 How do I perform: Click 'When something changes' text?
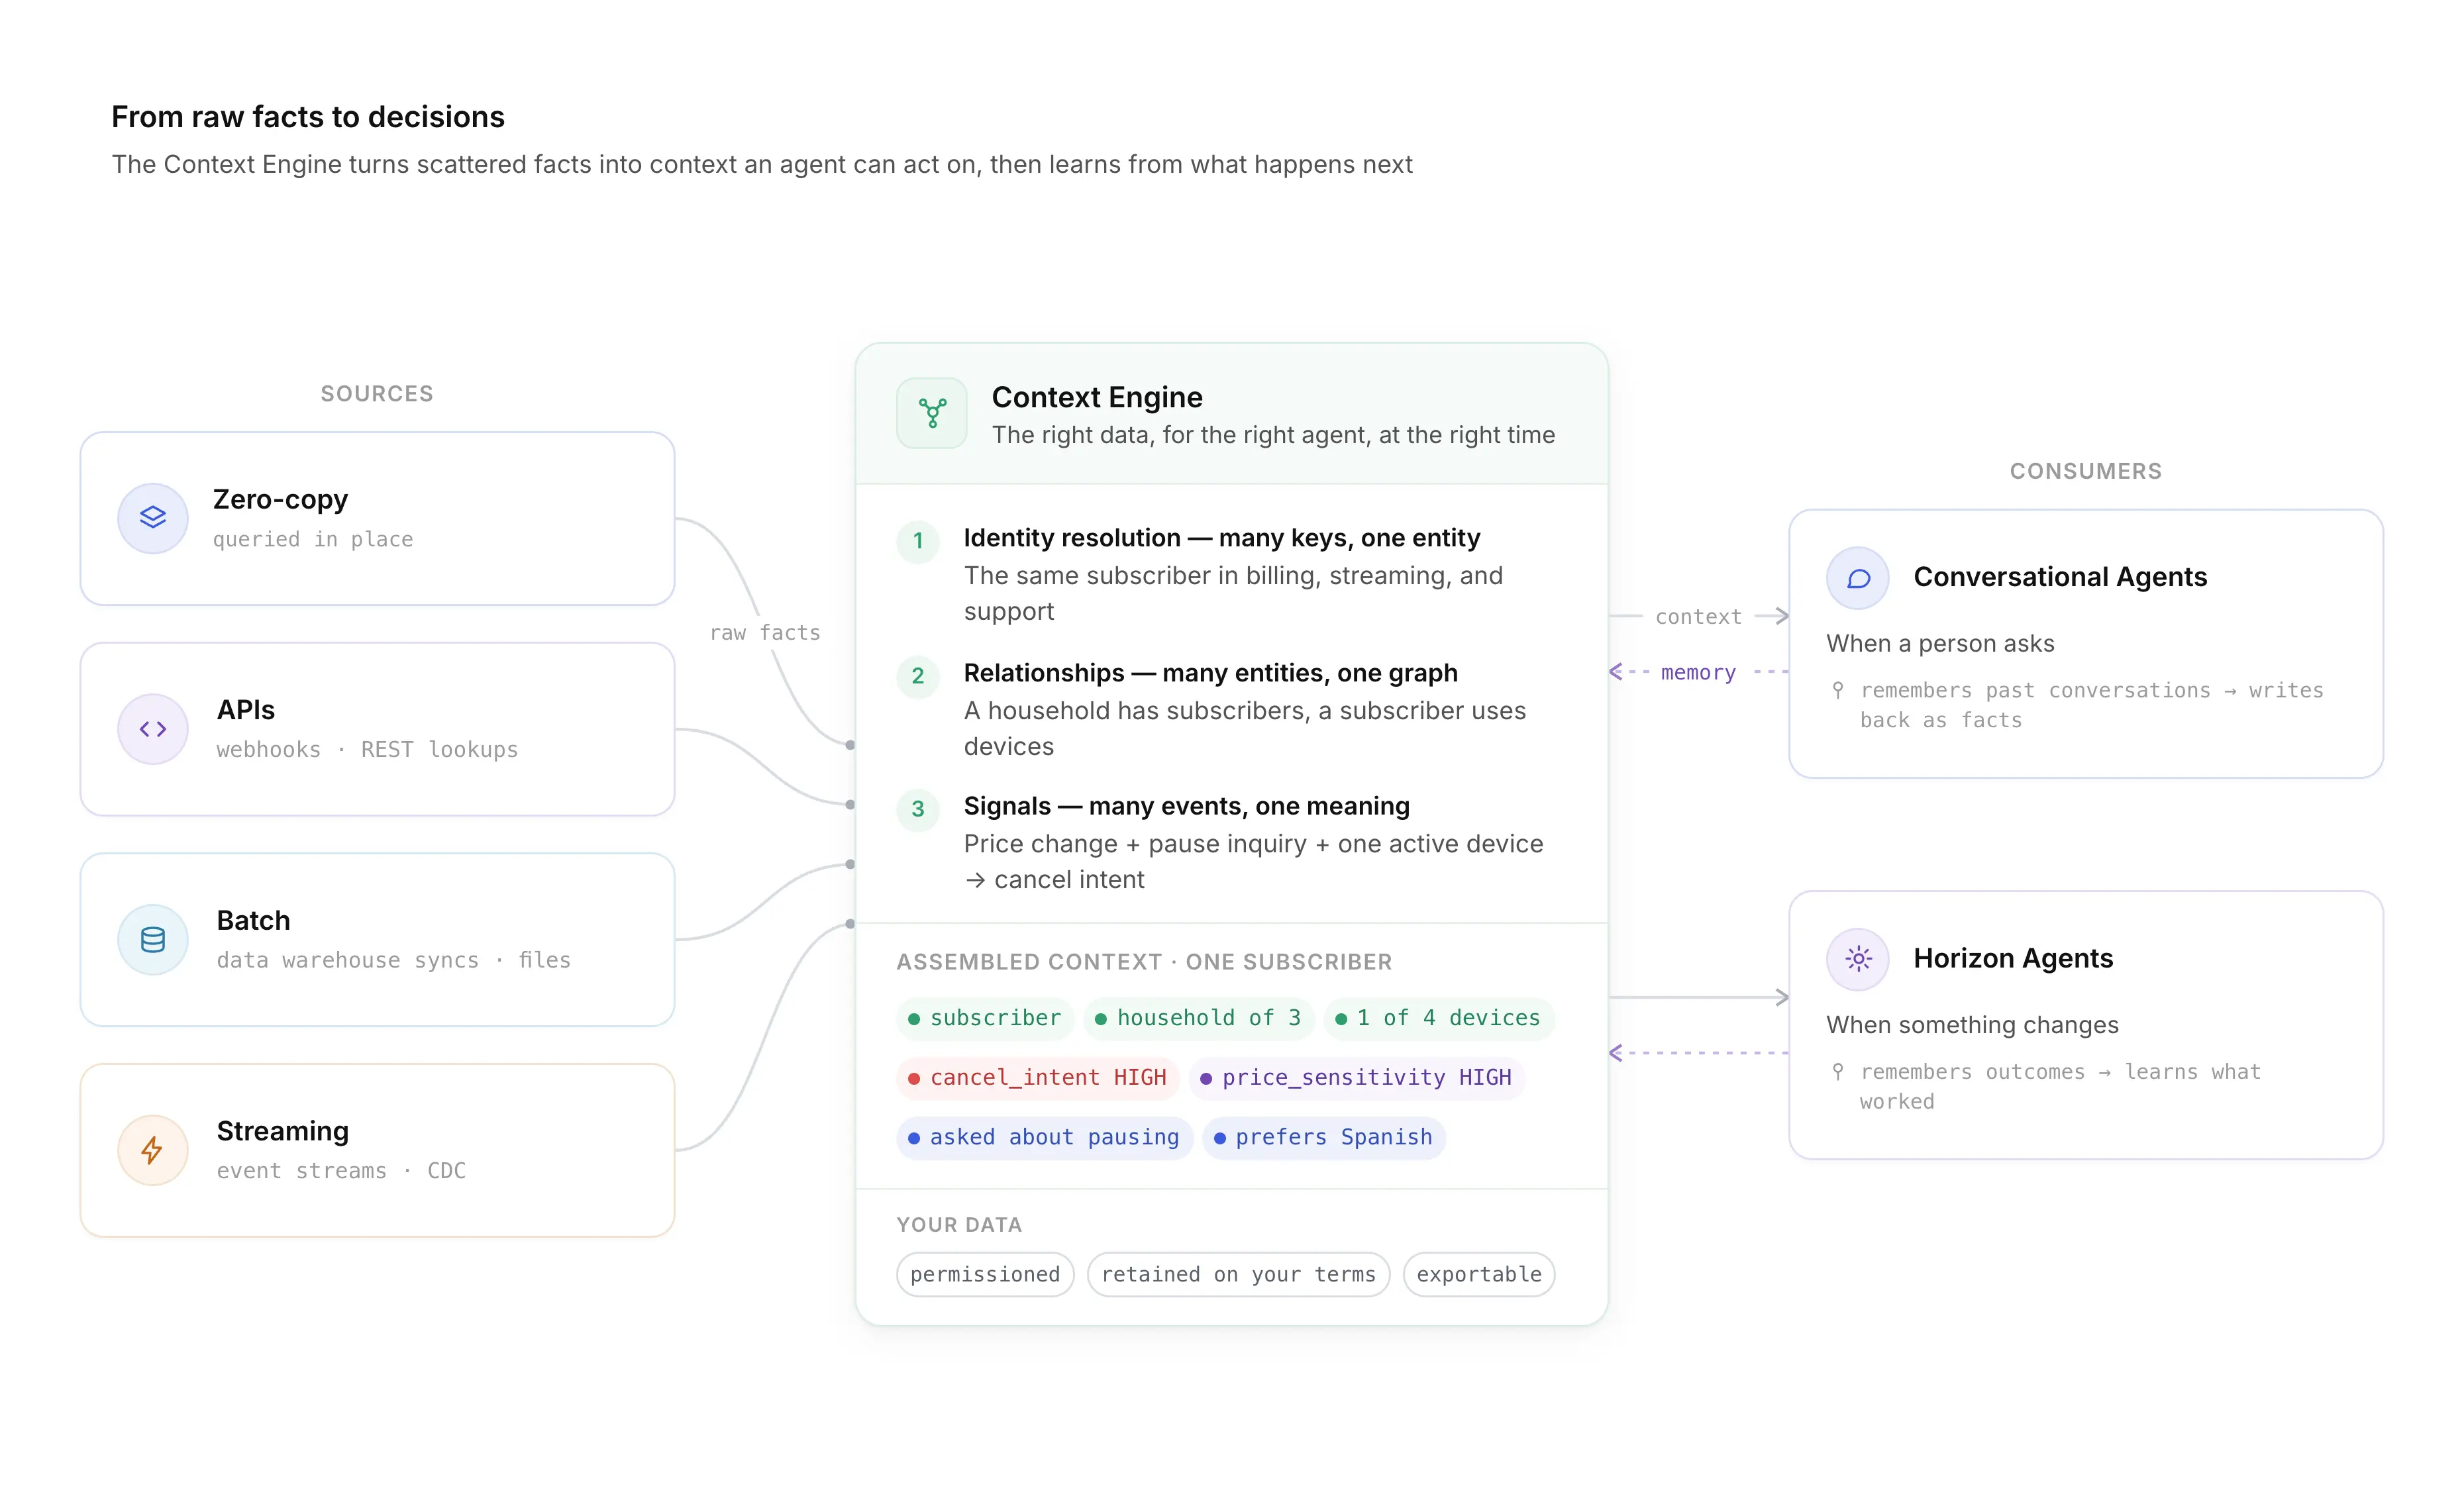[x=1972, y=1024]
